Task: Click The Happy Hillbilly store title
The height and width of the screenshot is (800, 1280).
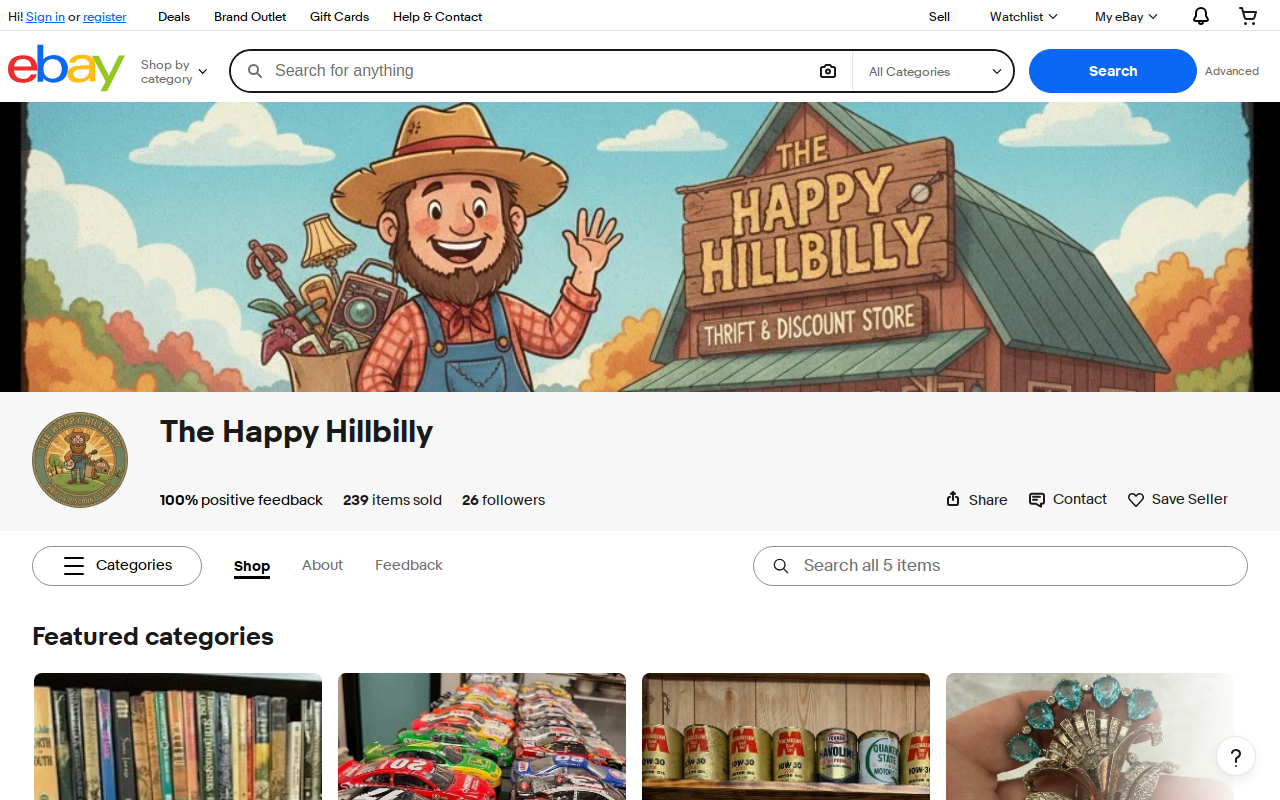Action: 296,432
